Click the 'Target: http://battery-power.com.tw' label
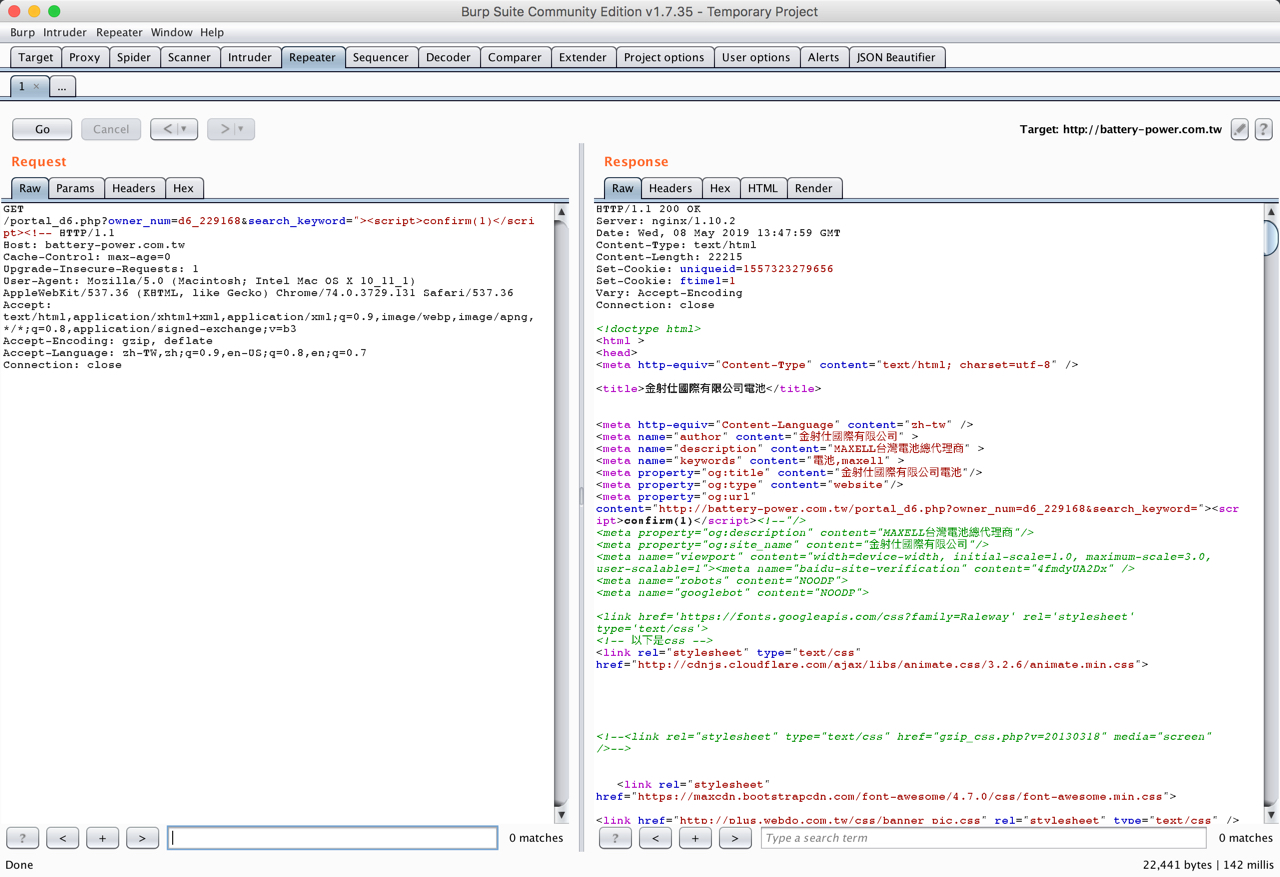1280x877 pixels. coord(1121,129)
